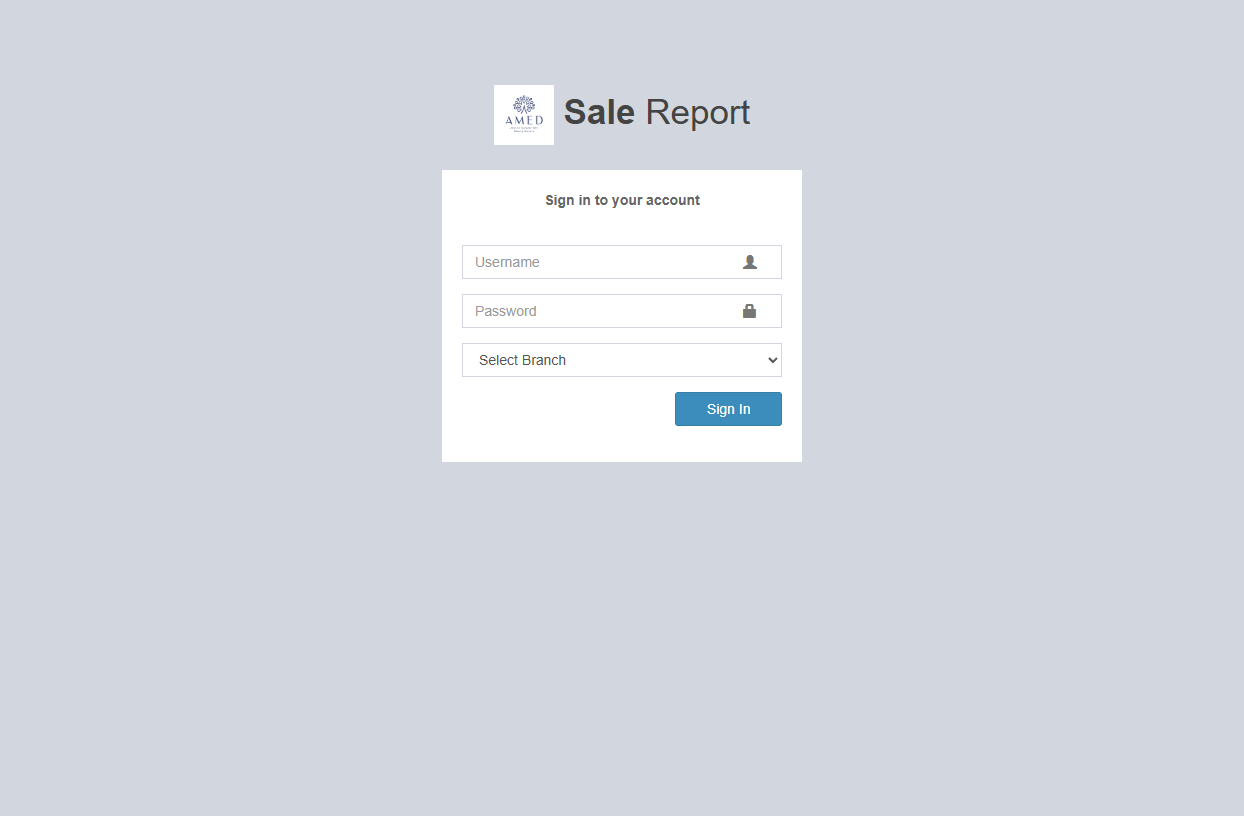The image size is (1244, 816).
Task: Click the padlock icon in Password field
Action: pyautogui.click(x=749, y=311)
